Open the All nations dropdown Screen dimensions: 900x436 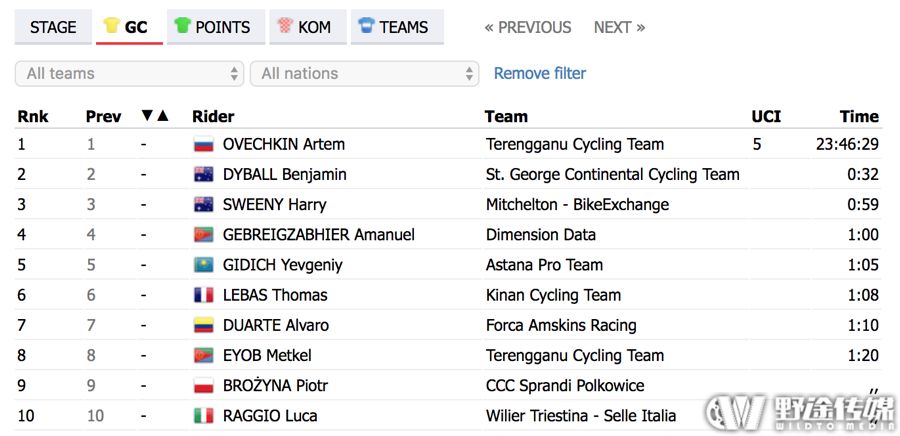(x=364, y=73)
